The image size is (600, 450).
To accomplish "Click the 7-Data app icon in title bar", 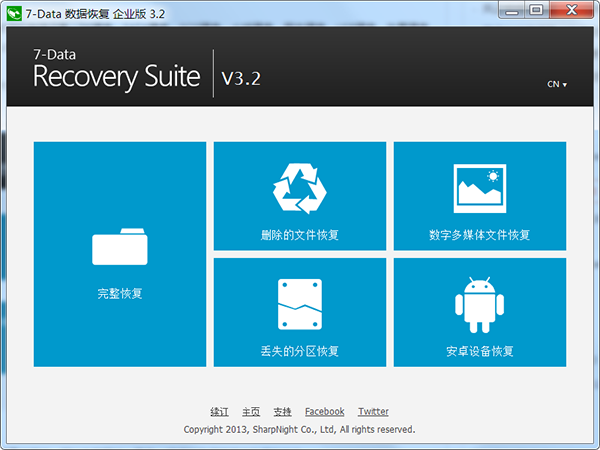I will point(14,14).
